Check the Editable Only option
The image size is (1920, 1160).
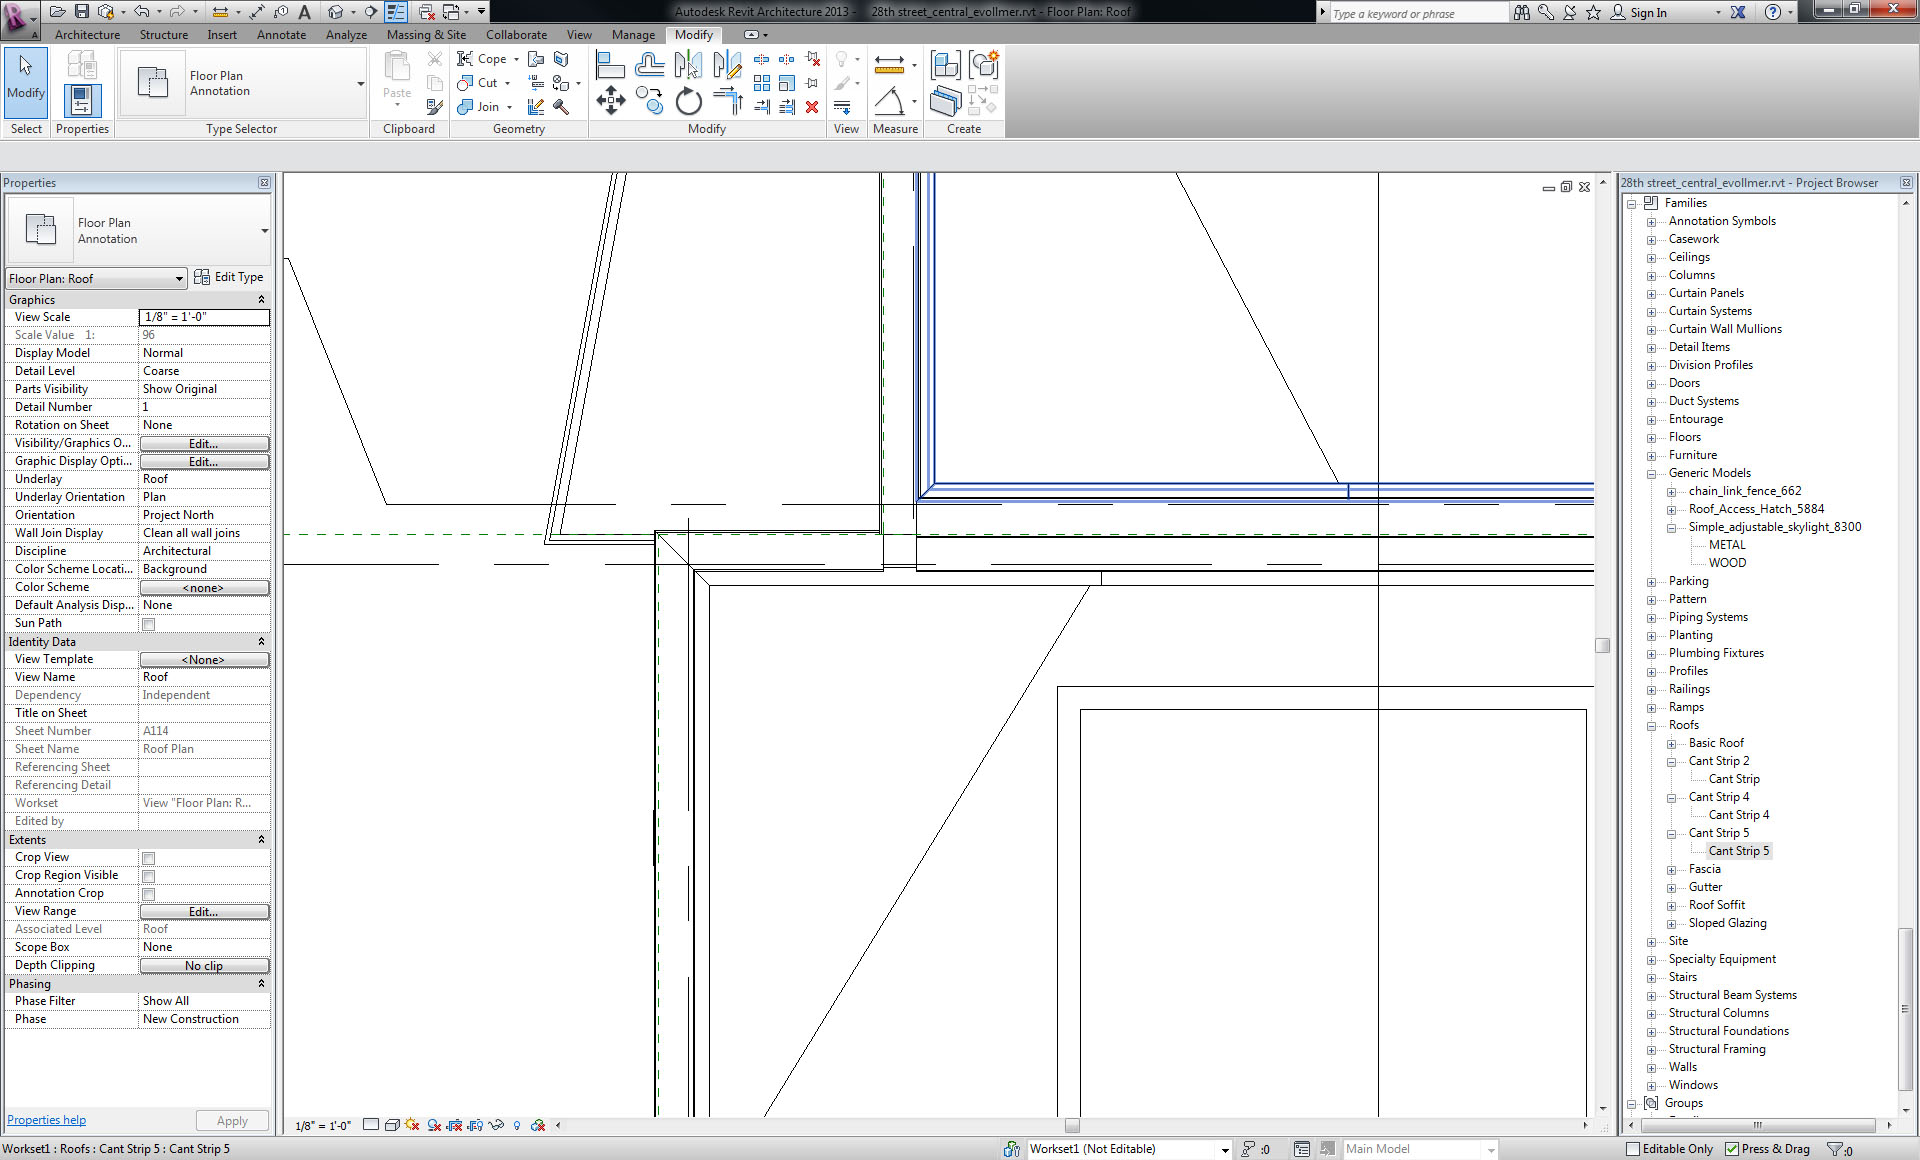pyautogui.click(x=1633, y=1149)
